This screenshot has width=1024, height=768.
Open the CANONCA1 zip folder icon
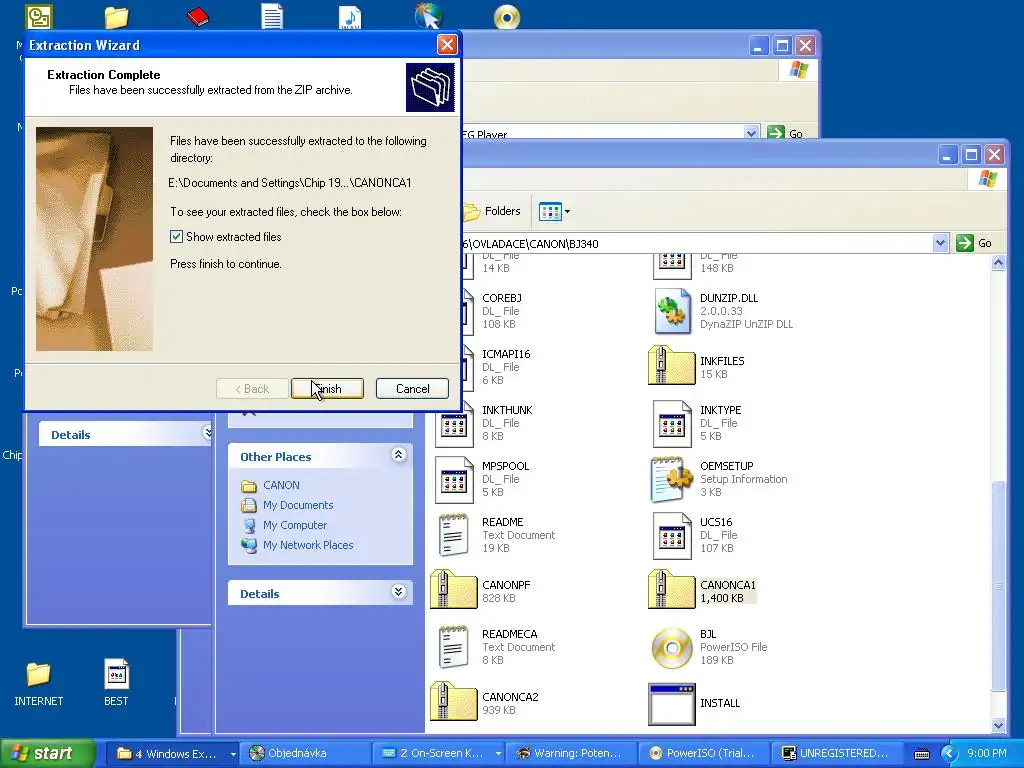point(671,590)
